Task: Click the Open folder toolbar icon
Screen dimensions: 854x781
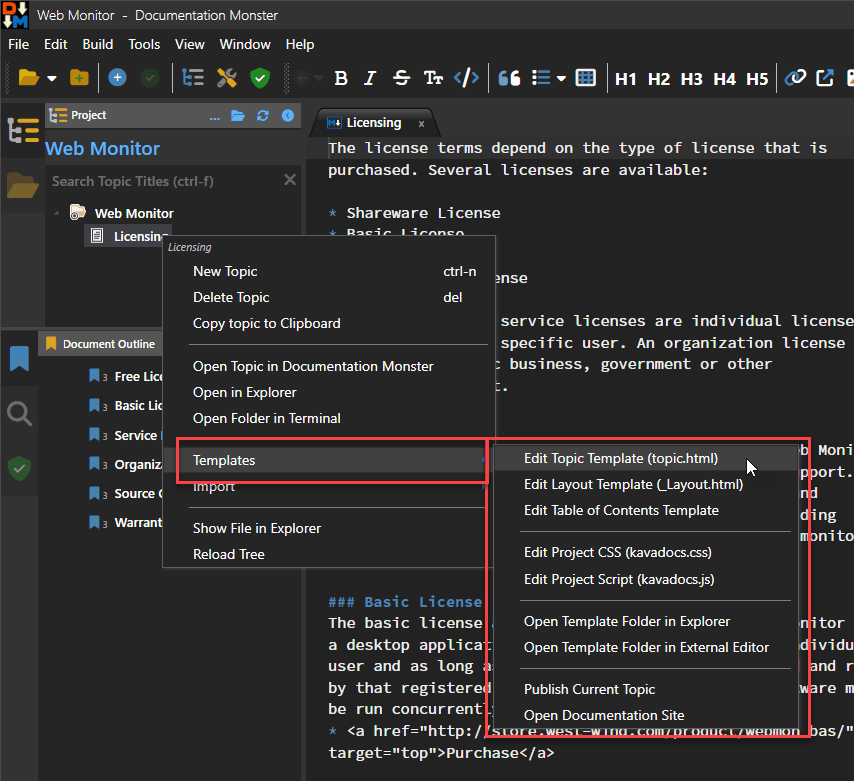Action: pyautogui.click(x=28, y=78)
